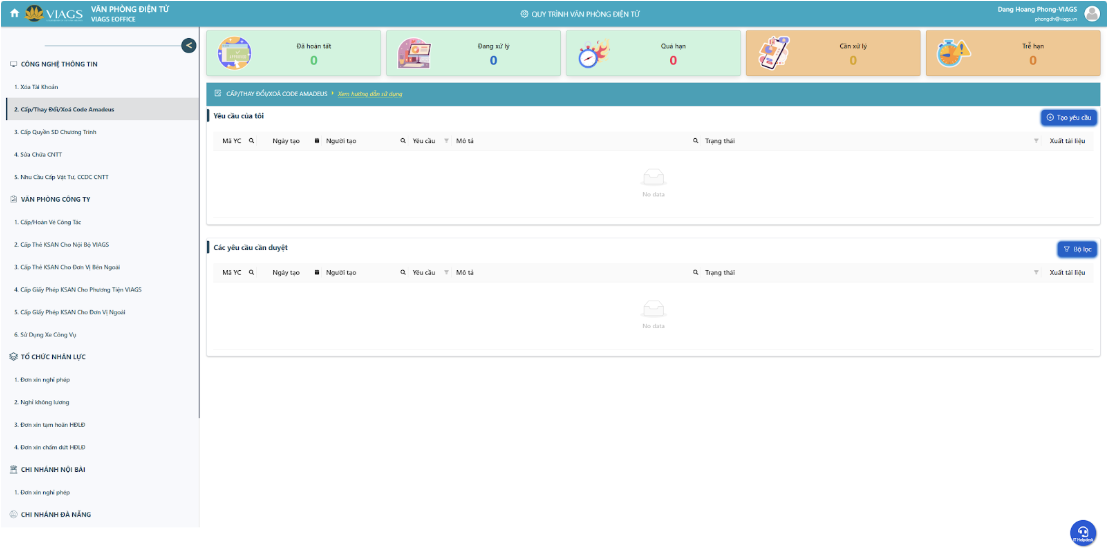
Task: Click the 'Cần xử lý' card icon
Action: pos(774,53)
